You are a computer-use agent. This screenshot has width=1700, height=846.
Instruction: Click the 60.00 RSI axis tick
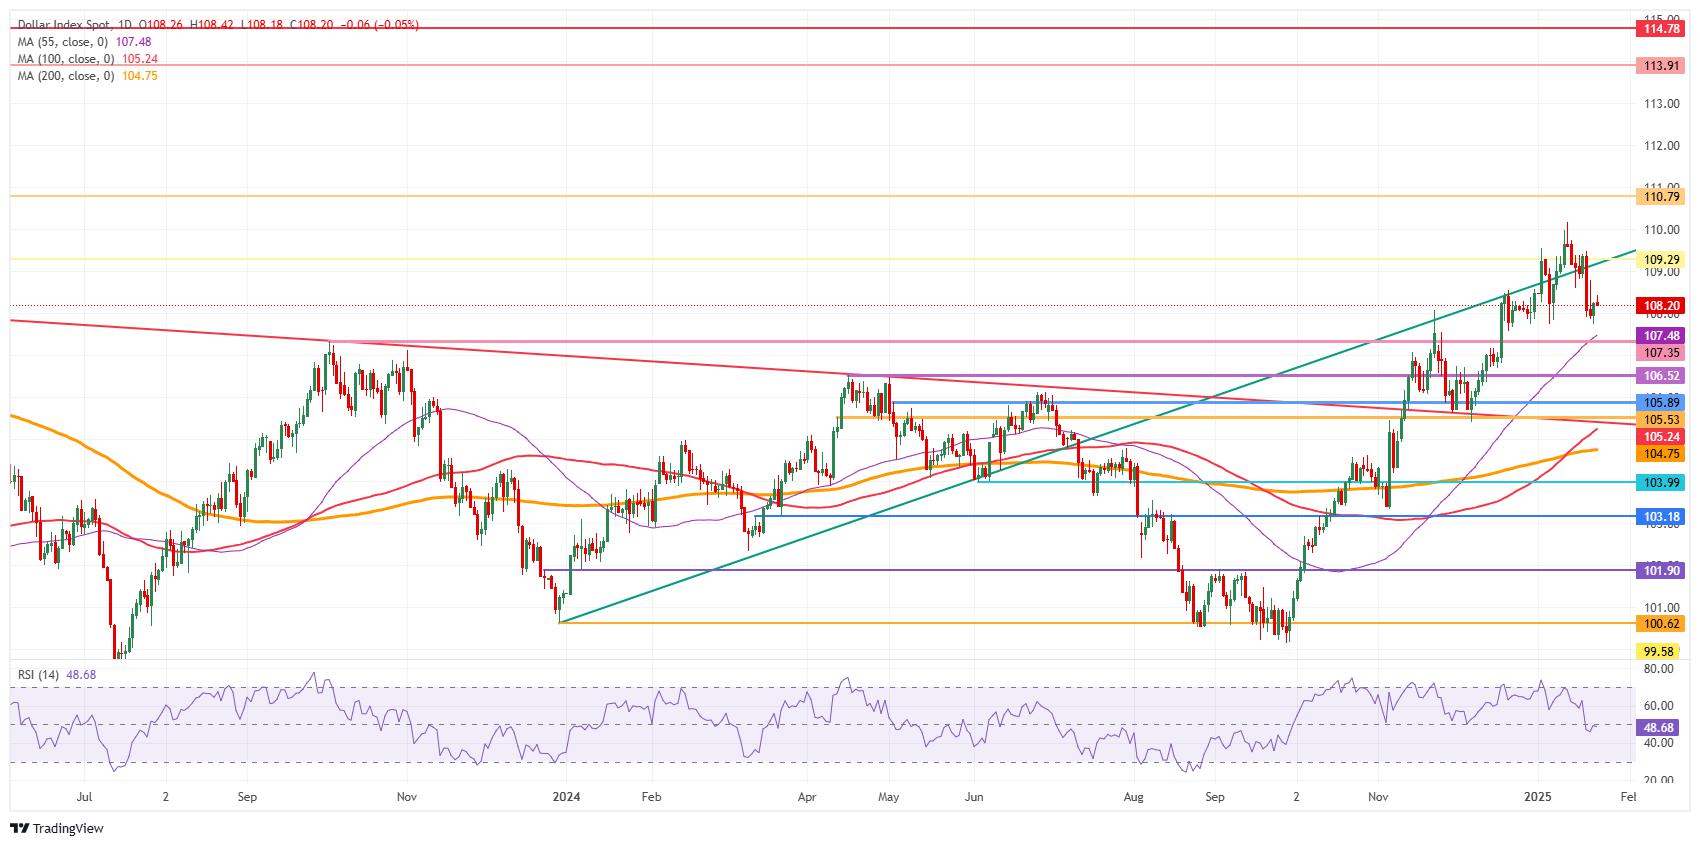1661,705
